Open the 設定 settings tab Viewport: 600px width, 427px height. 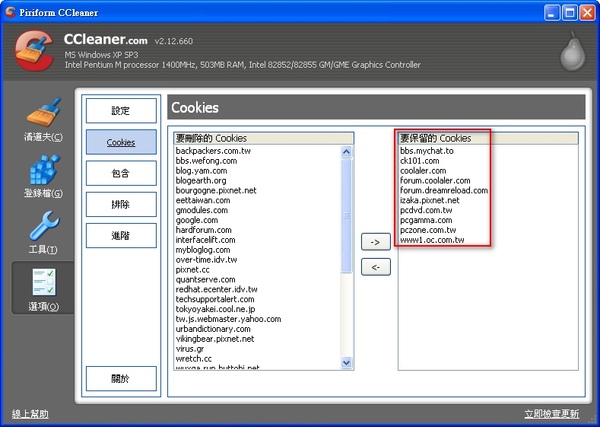[121, 111]
